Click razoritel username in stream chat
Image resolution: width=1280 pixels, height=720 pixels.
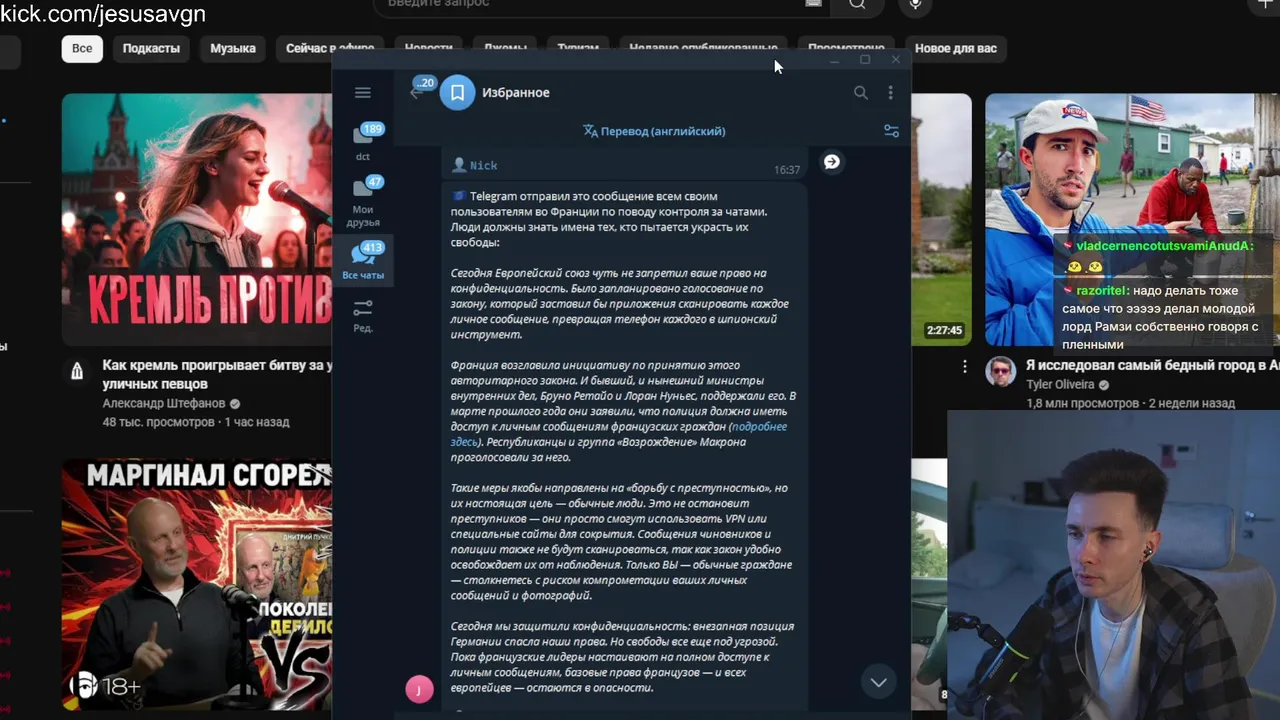click(1102, 290)
